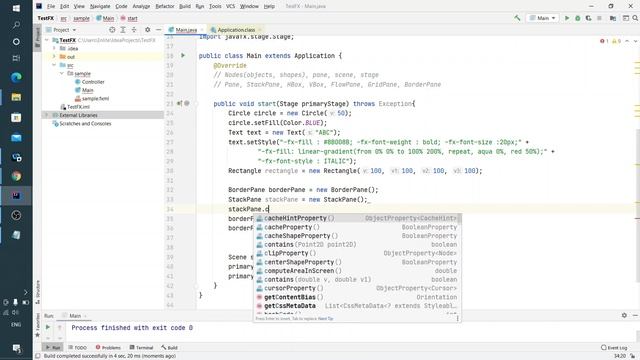640x360 pixels.
Task: Open the TODO tool window tab
Action: [78, 347]
